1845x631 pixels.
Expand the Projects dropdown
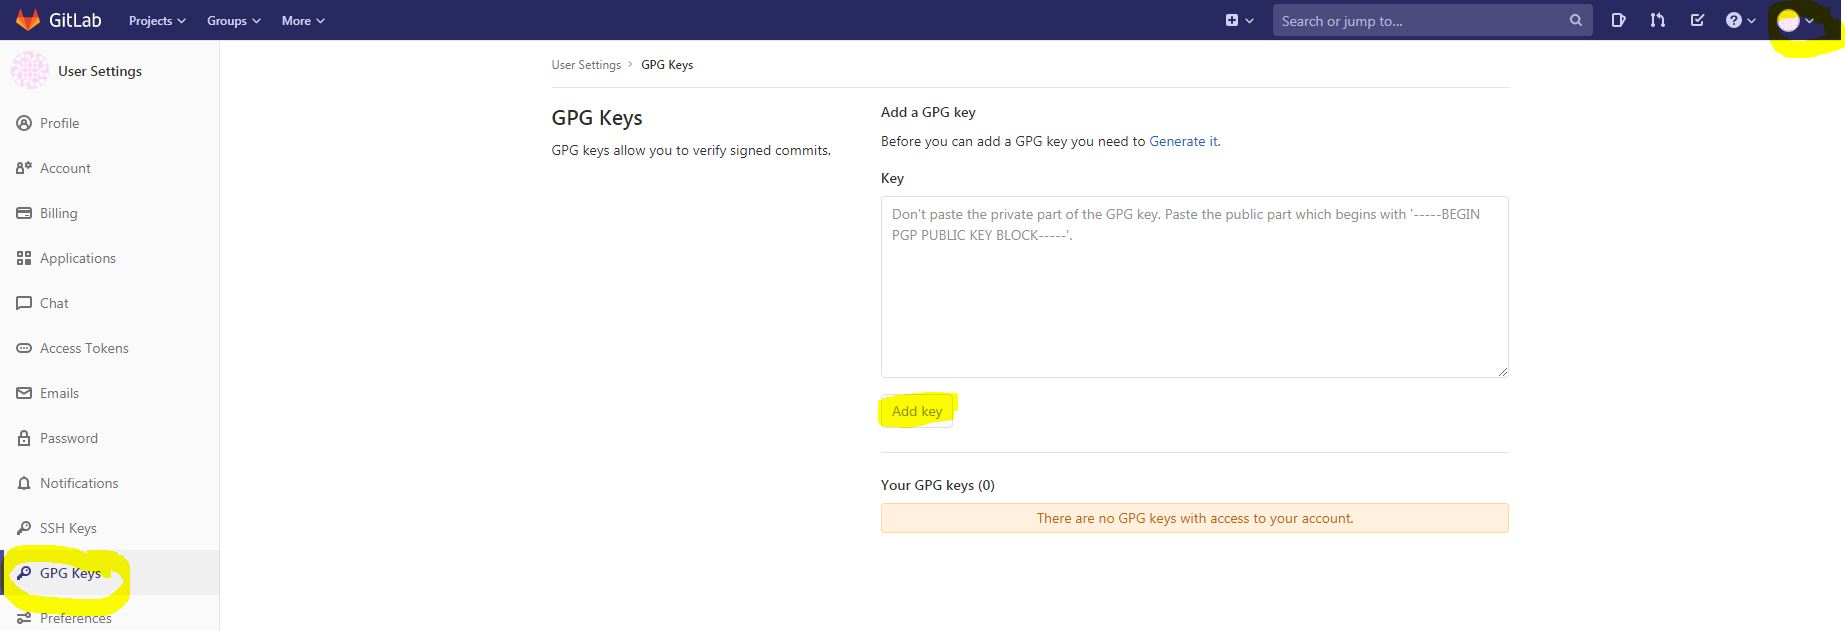pyautogui.click(x=157, y=20)
